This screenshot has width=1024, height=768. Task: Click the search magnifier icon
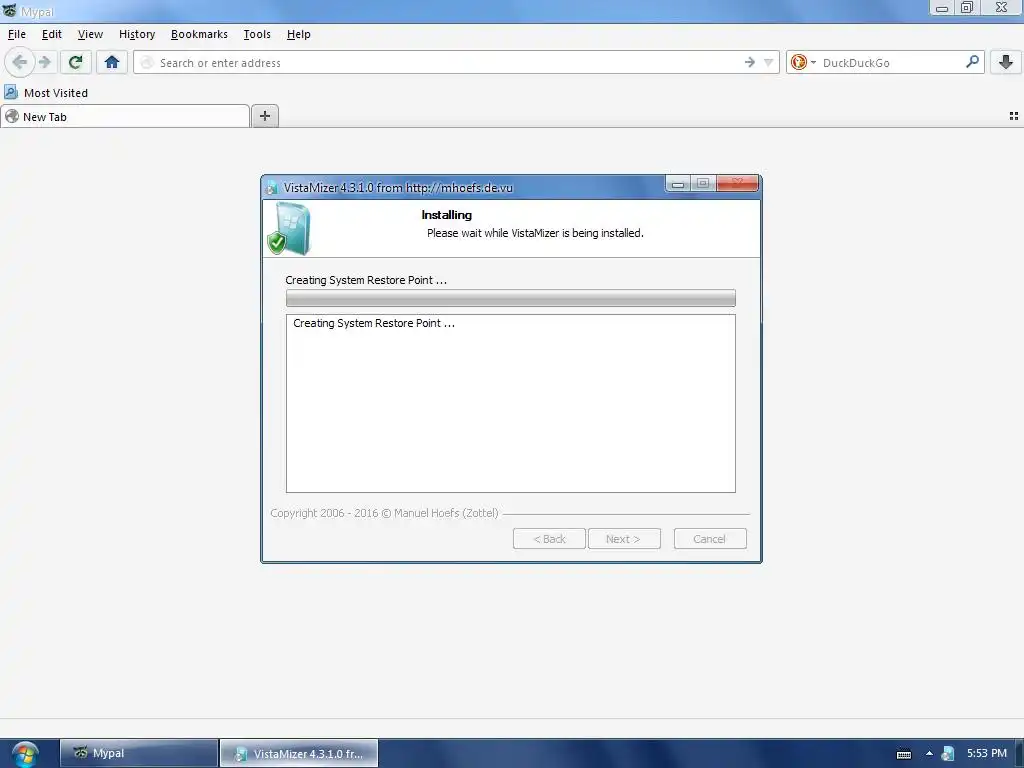(972, 62)
